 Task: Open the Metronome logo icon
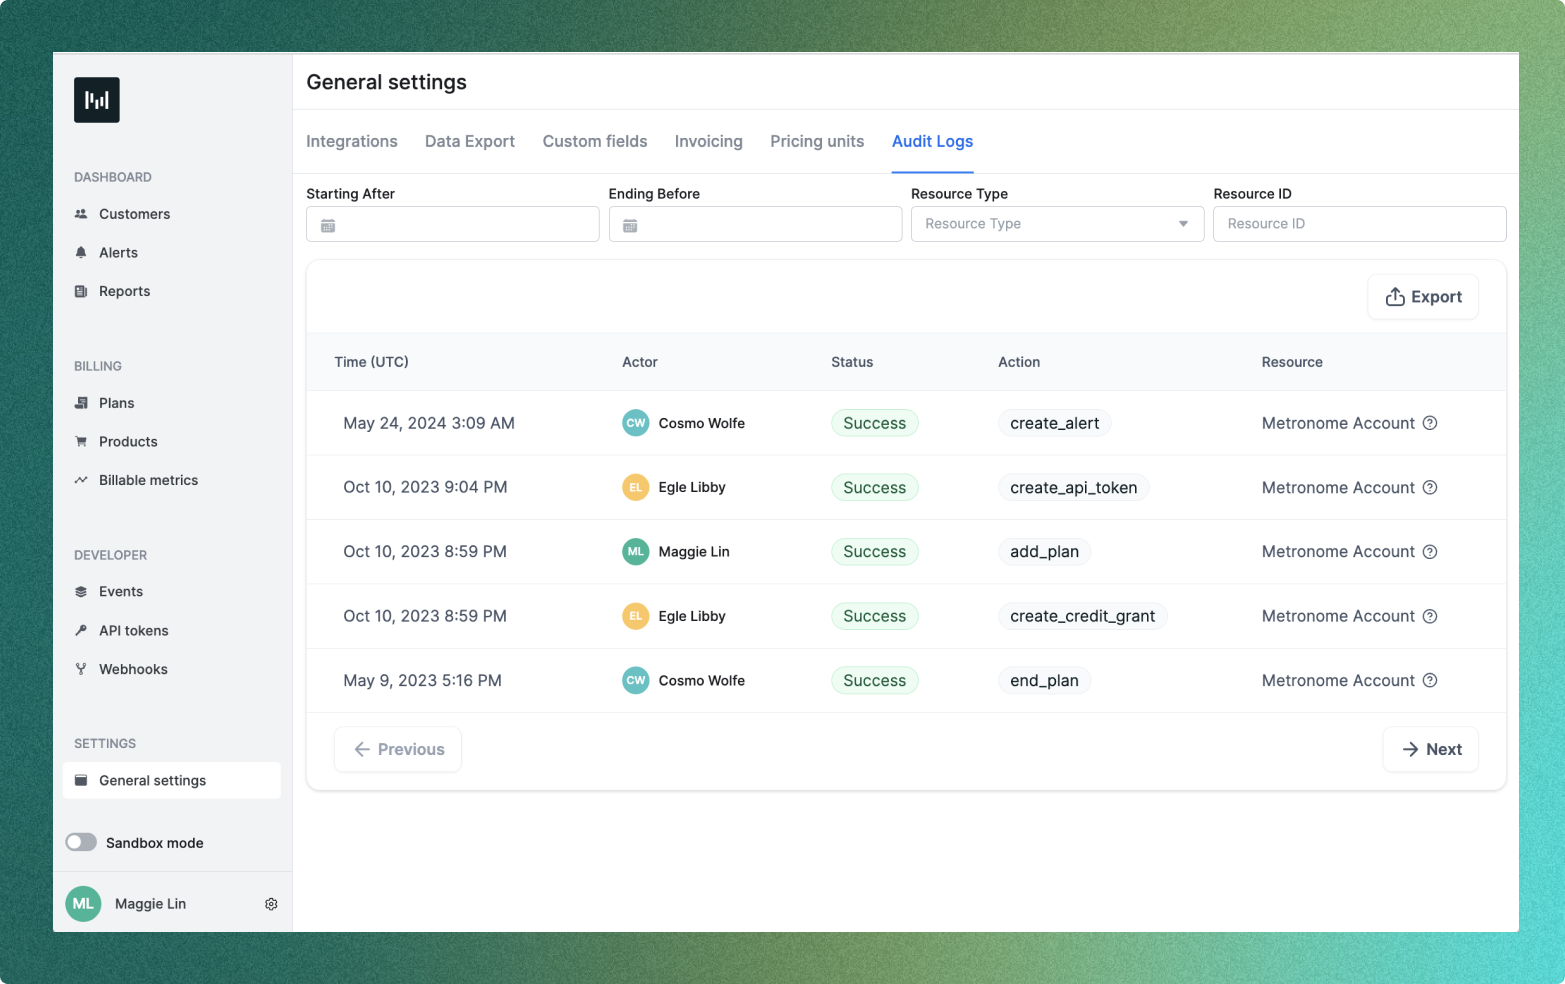click(96, 100)
